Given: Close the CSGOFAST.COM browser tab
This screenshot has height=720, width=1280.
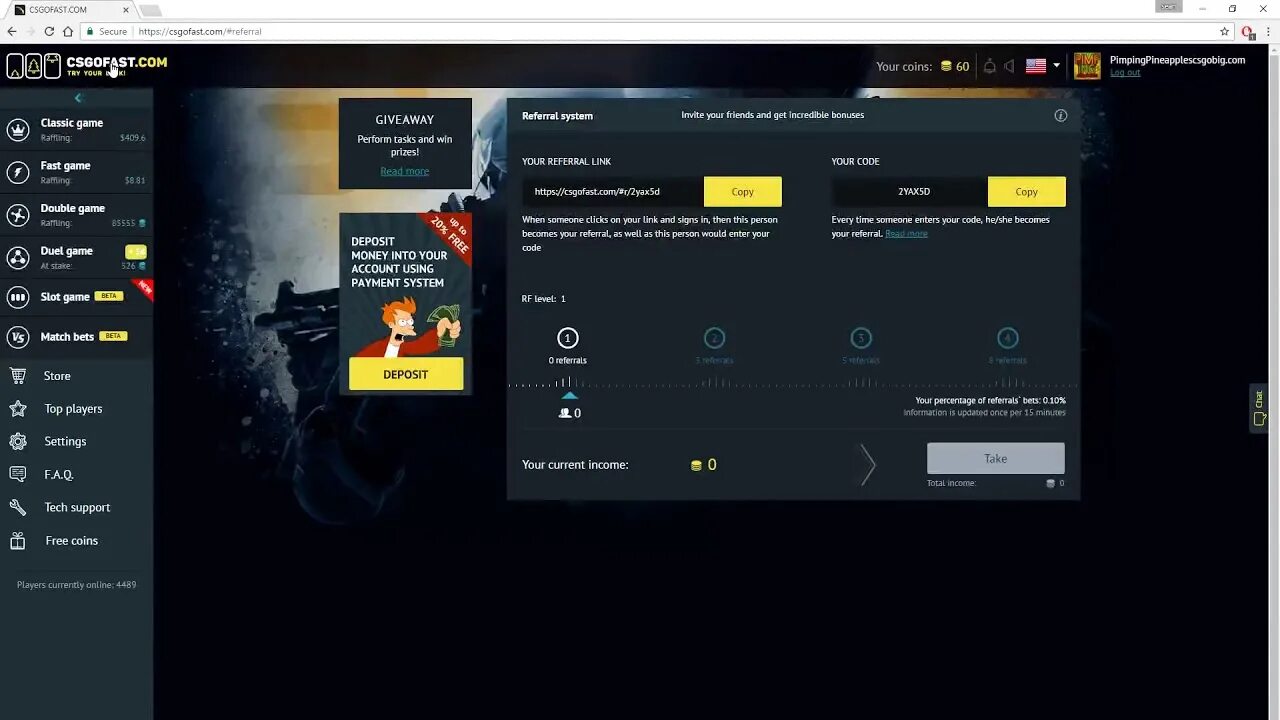Looking at the screenshot, I should click(x=126, y=10).
